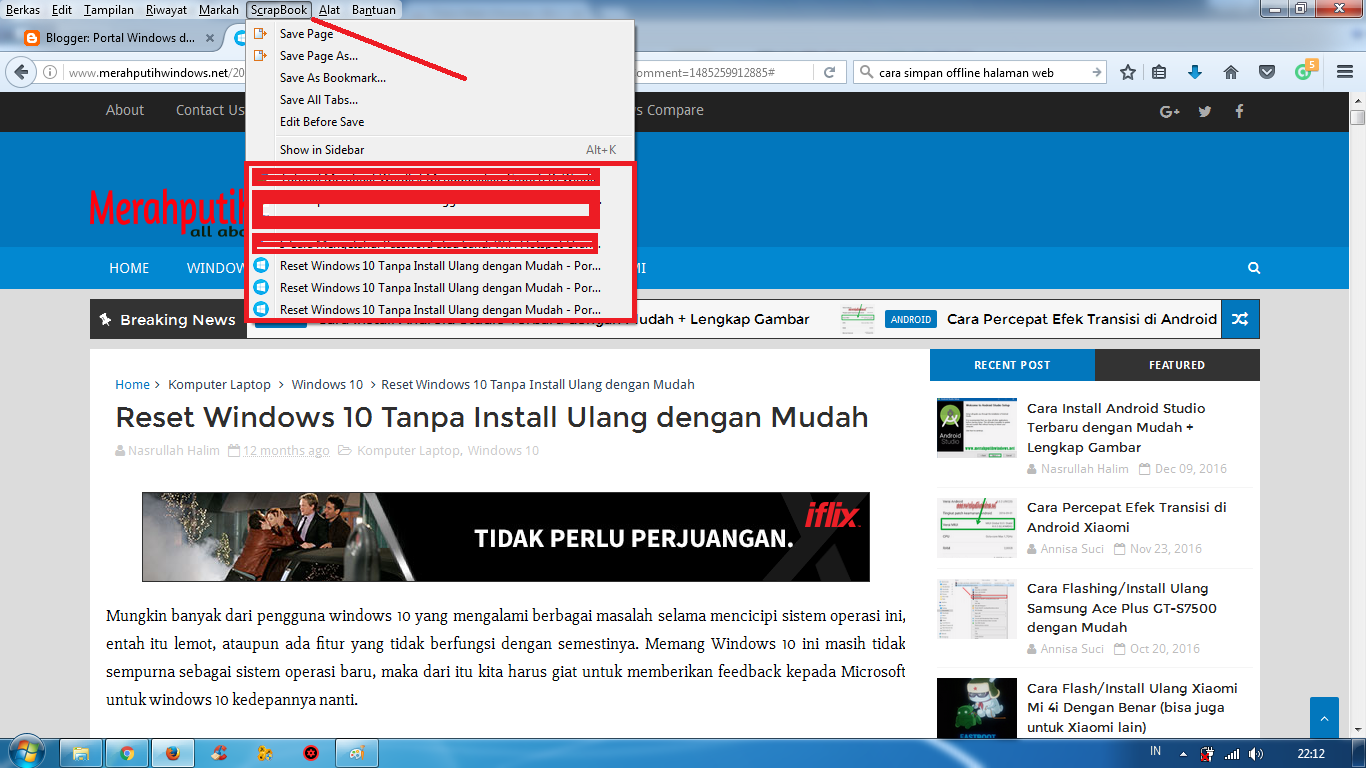Open the Paint app in the taskbar

pyautogui.click(x=357, y=752)
